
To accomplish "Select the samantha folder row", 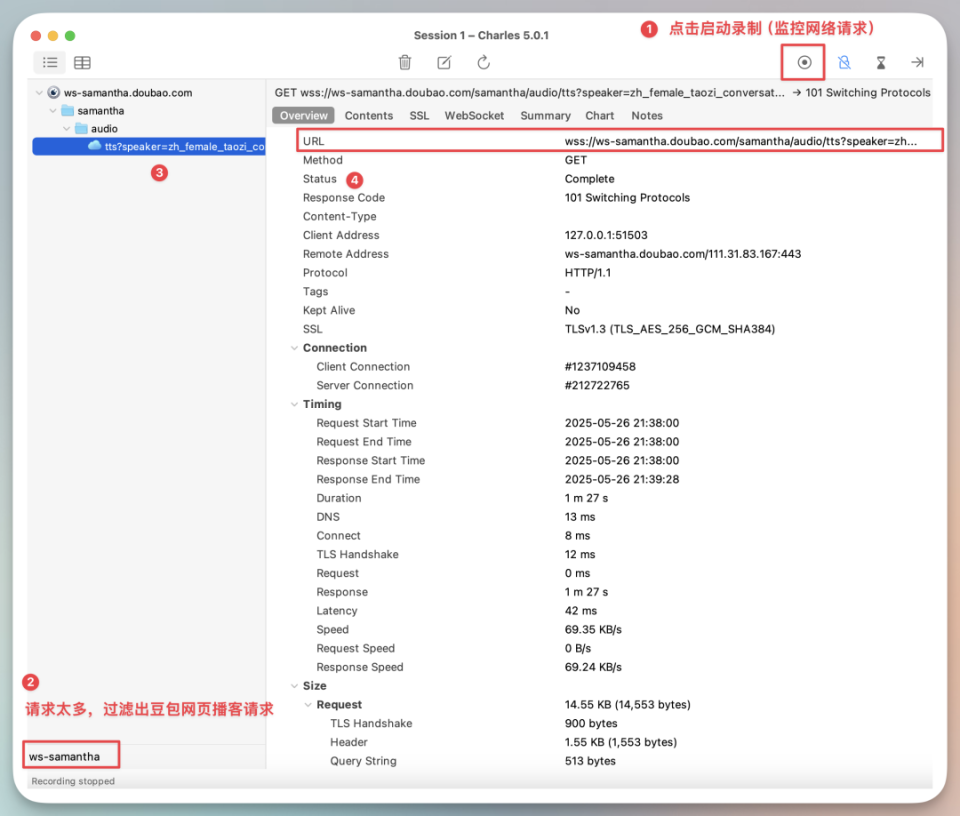I will 100,111.
